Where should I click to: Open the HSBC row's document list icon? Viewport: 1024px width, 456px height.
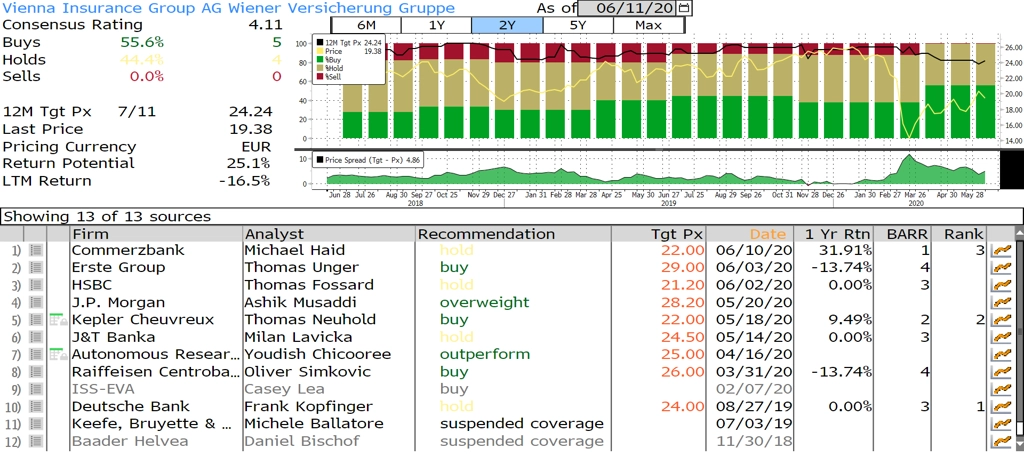[x=36, y=285]
